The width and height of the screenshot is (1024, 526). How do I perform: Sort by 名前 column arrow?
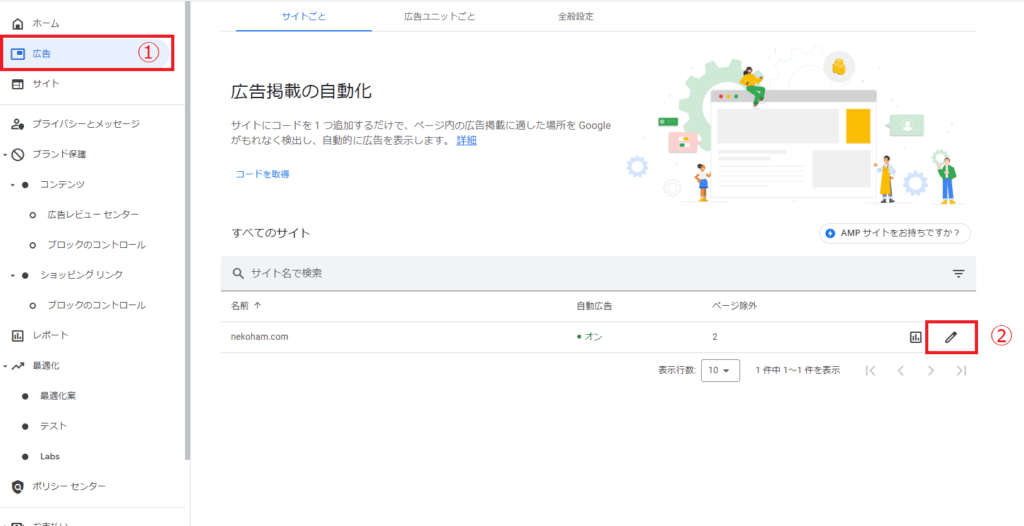pos(257,305)
